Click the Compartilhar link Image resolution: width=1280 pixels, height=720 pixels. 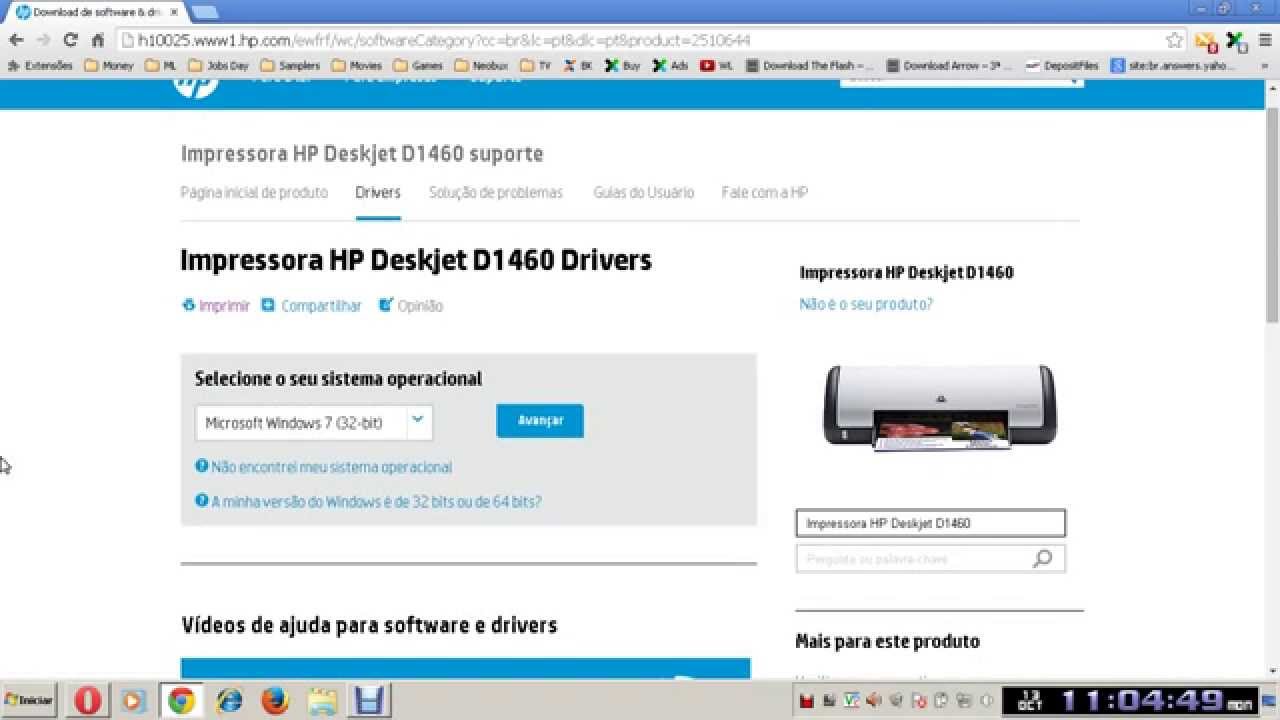tap(312, 306)
